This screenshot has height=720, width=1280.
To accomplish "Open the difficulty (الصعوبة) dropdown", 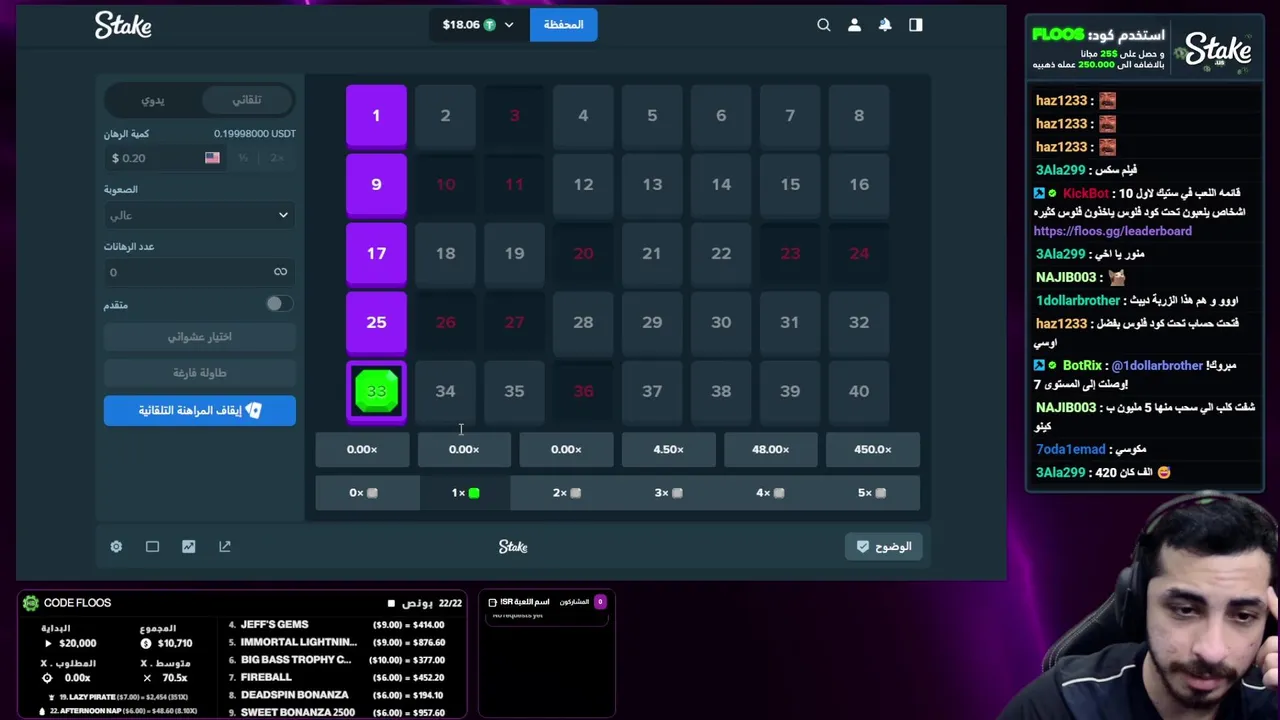I will [x=200, y=215].
